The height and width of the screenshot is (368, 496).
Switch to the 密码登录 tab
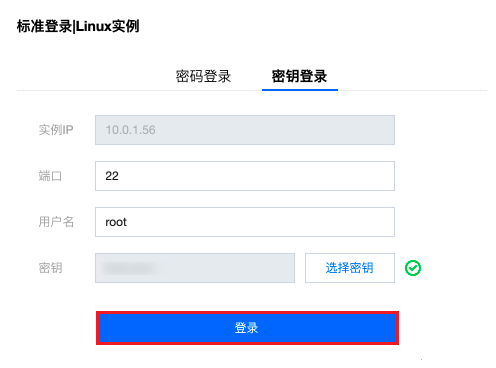203,76
